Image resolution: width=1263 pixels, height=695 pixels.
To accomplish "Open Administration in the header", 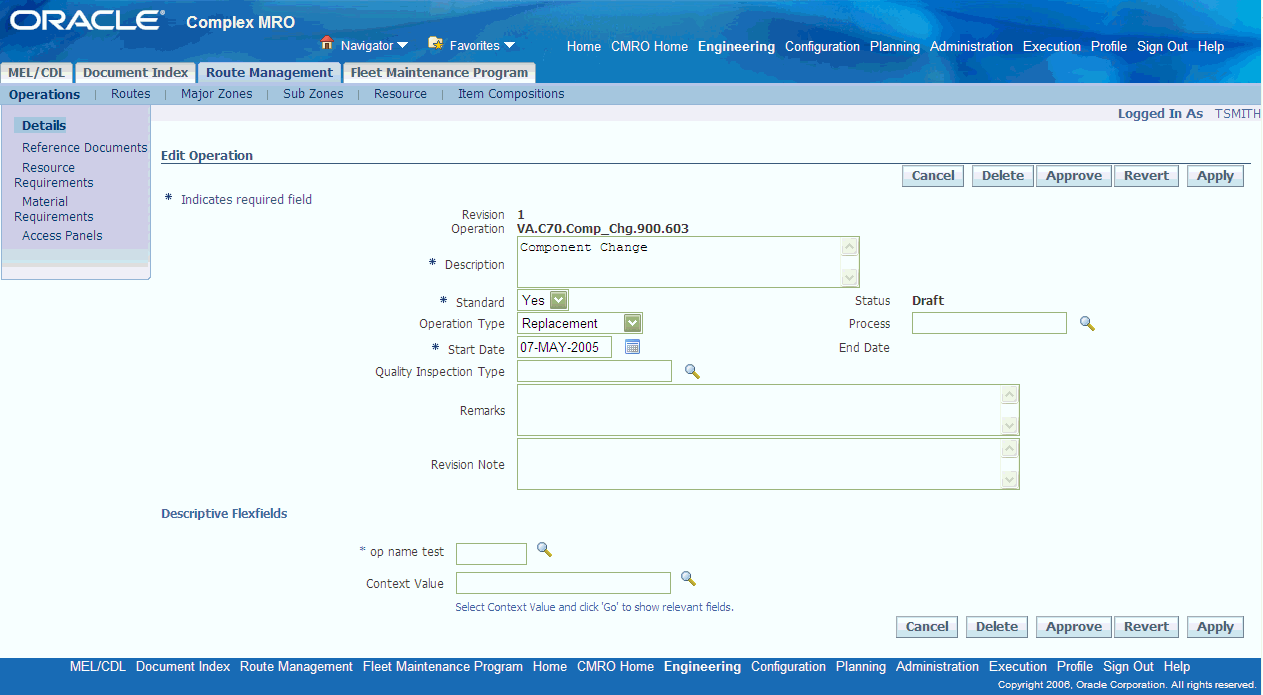I will pyautogui.click(x=971, y=47).
